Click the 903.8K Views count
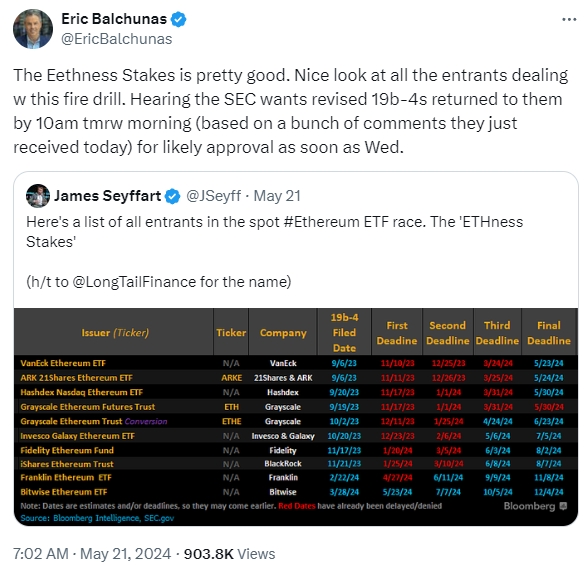The width and height of the screenshot is (585, 565). point(229,554)
